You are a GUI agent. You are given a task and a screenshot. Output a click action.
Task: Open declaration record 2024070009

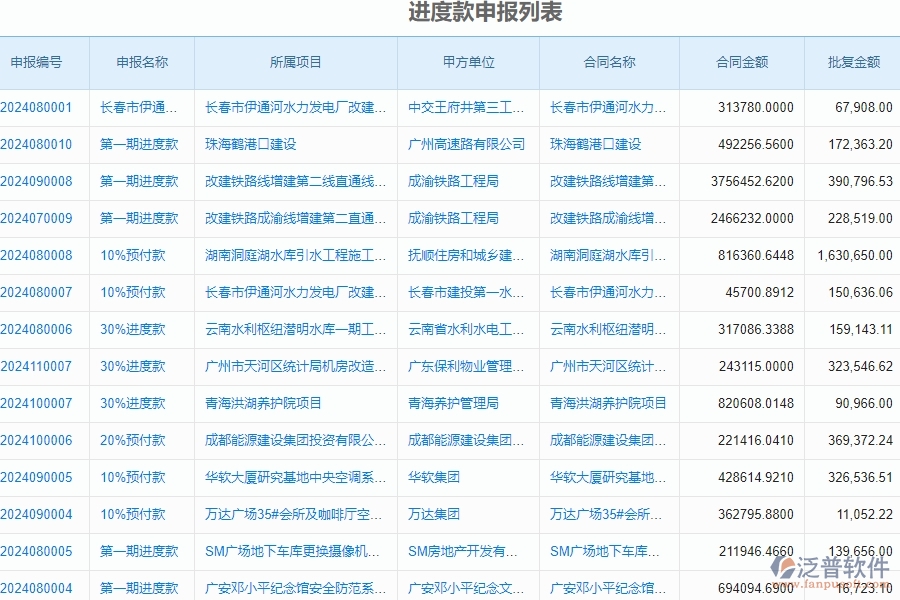point(43,218)
